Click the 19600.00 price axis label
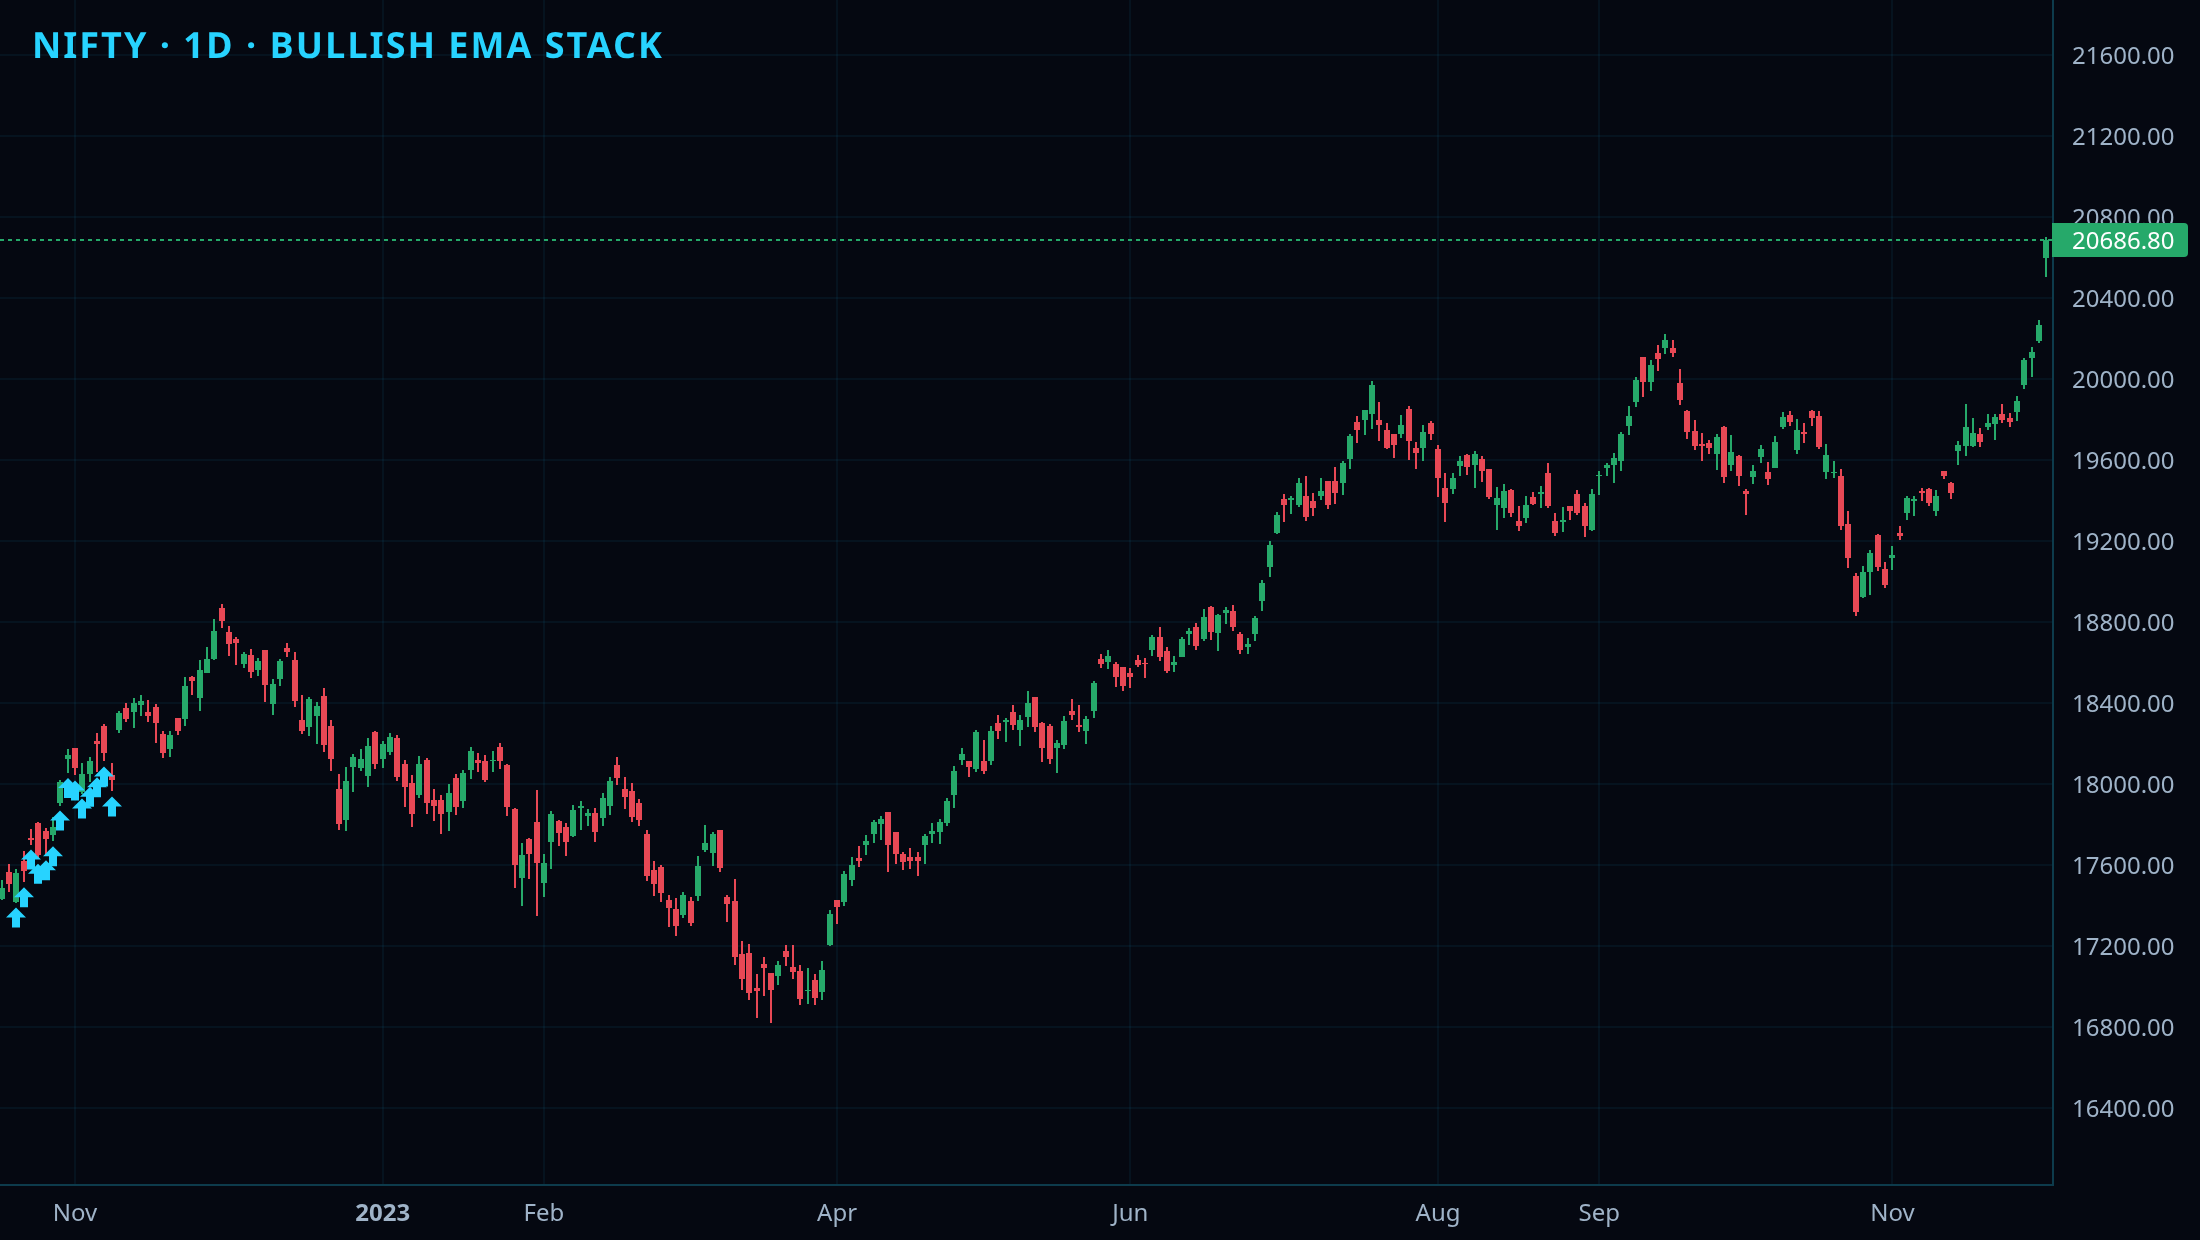Image resolution: width=2200 pixels, height=1240 pixels. 2122,460
